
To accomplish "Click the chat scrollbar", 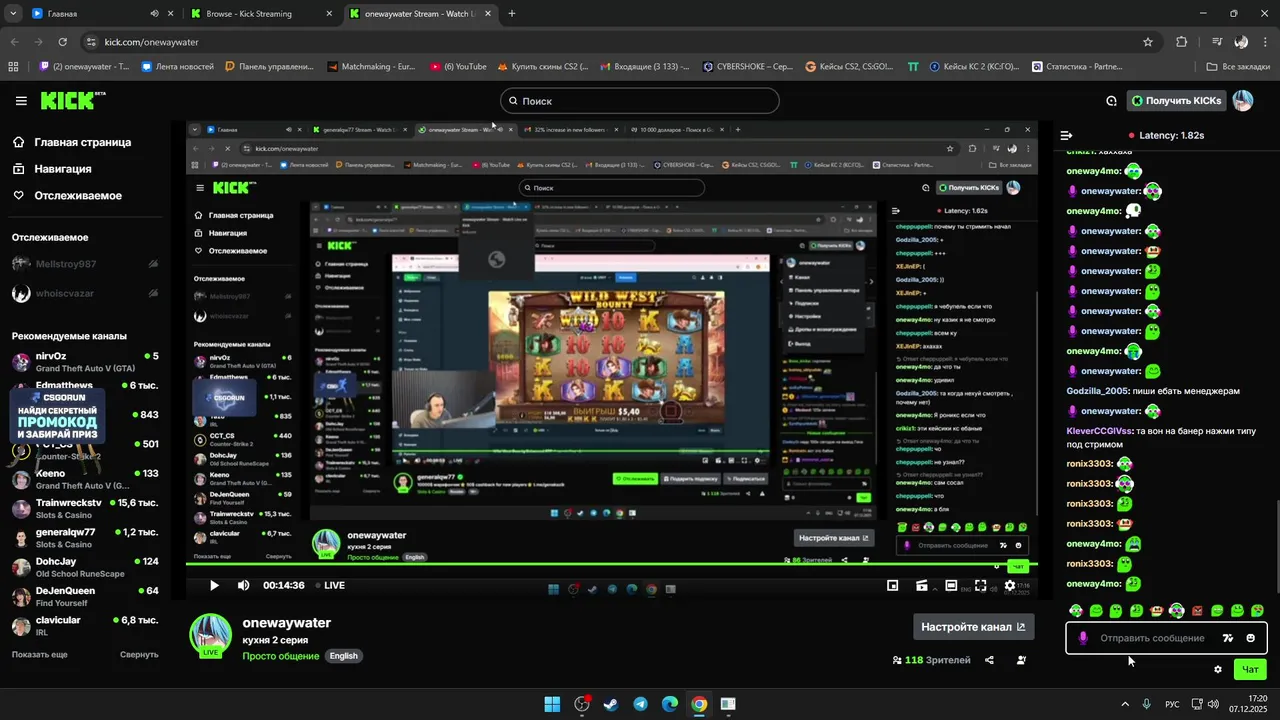I will (x=1276, y=545).
